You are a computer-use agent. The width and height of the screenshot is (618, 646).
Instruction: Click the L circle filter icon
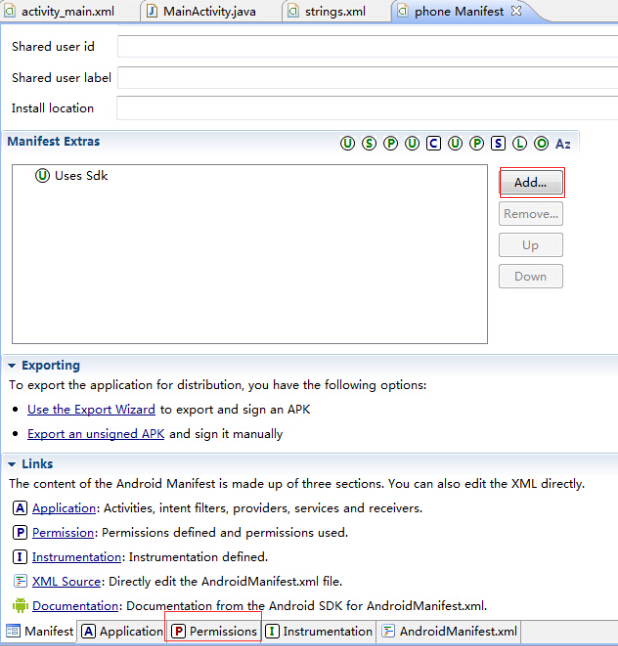pos(520,143)
